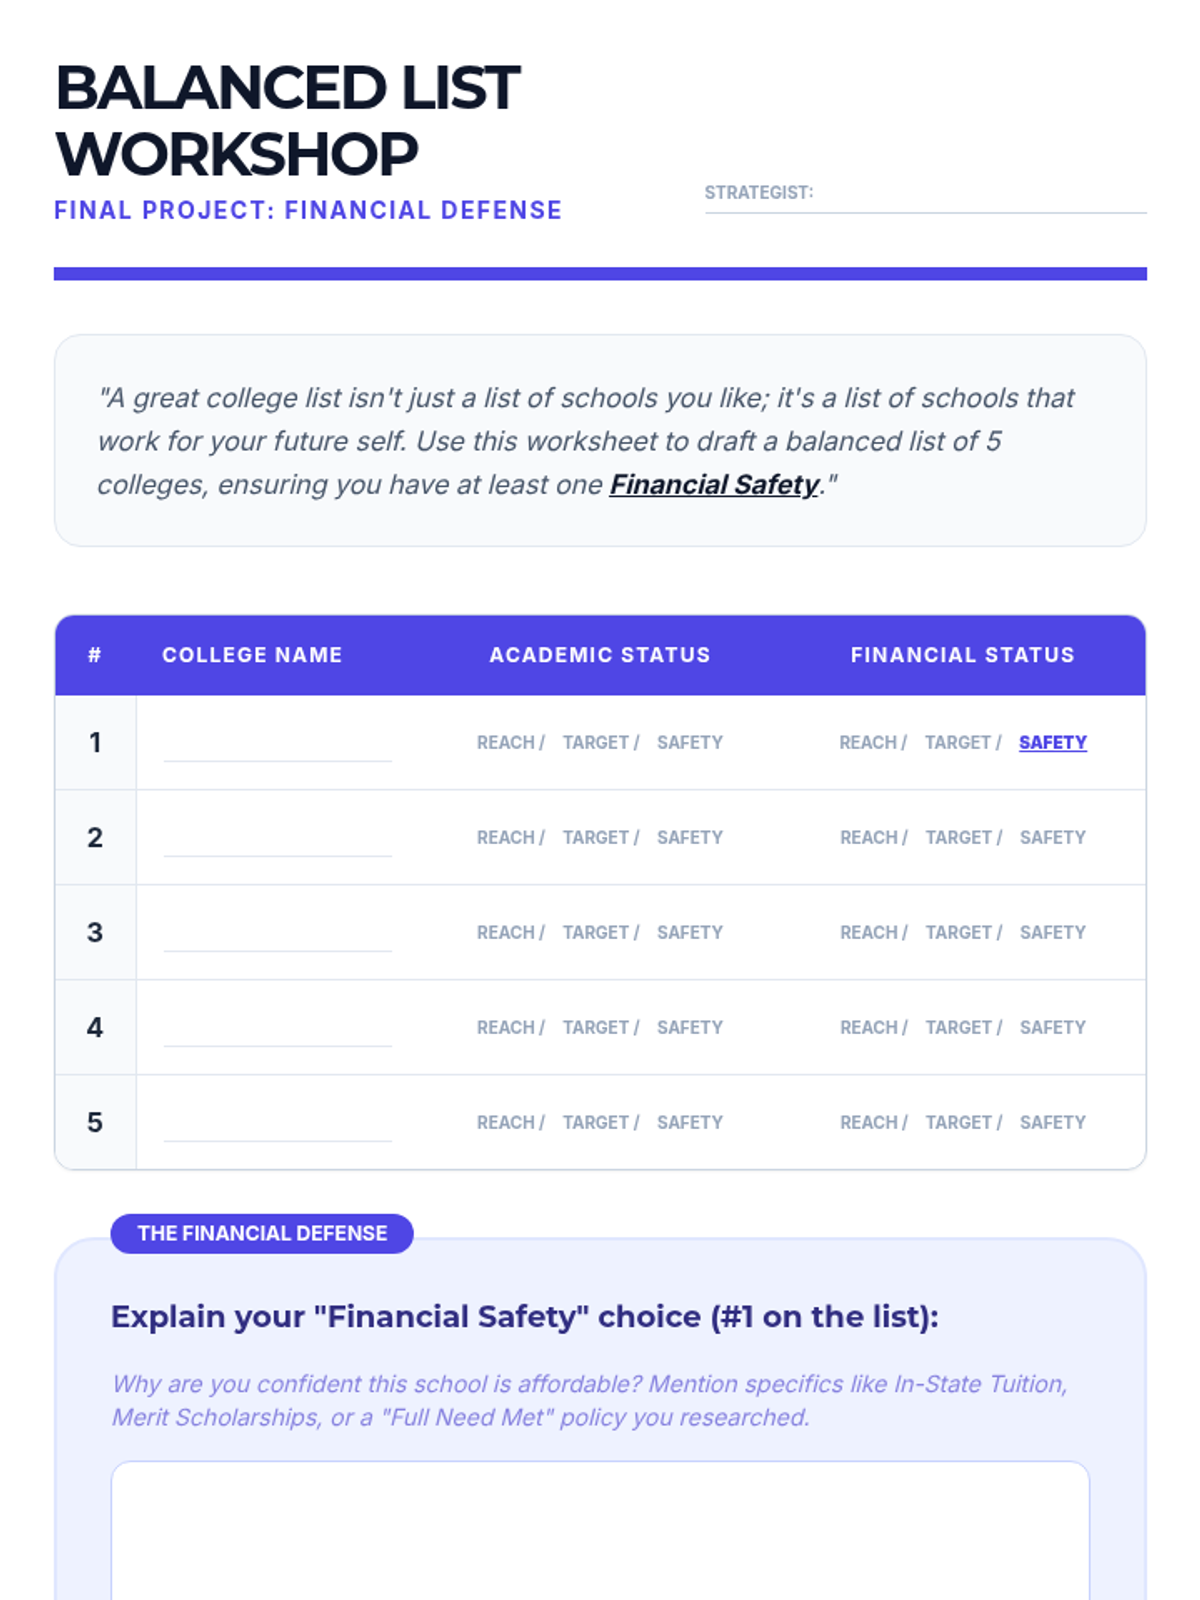Set row 3 financial status to TARGET
1200x1600 pixels.
pyautogui.click(x=959, y=933)
